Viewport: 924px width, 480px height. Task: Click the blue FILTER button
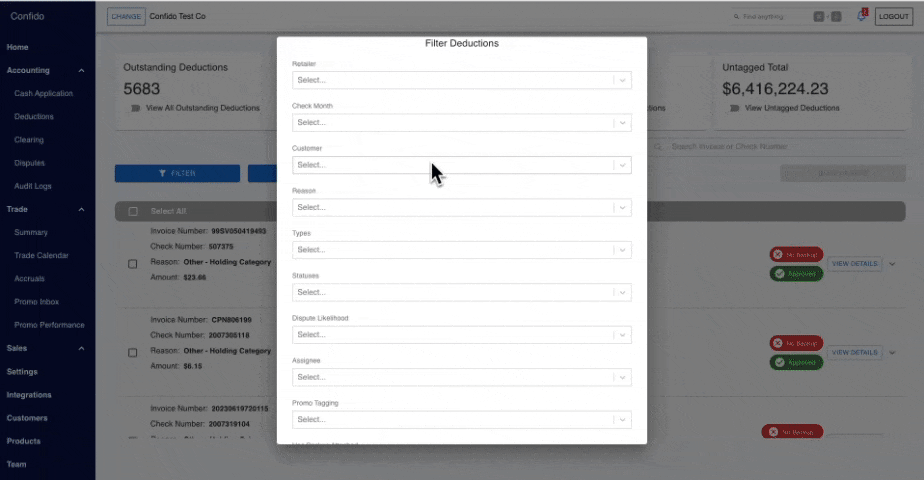[177, 173]
